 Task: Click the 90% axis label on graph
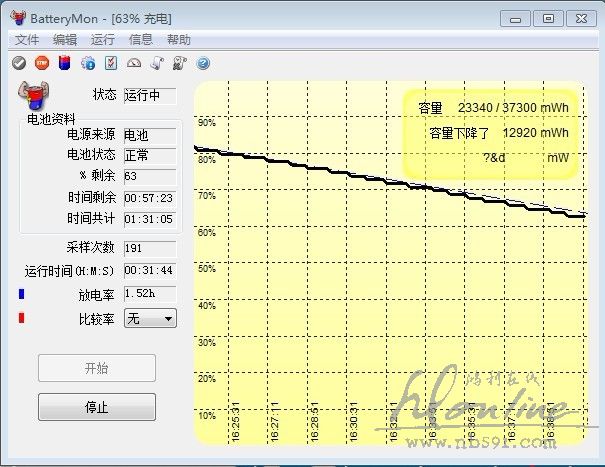[x=207, y=123]
